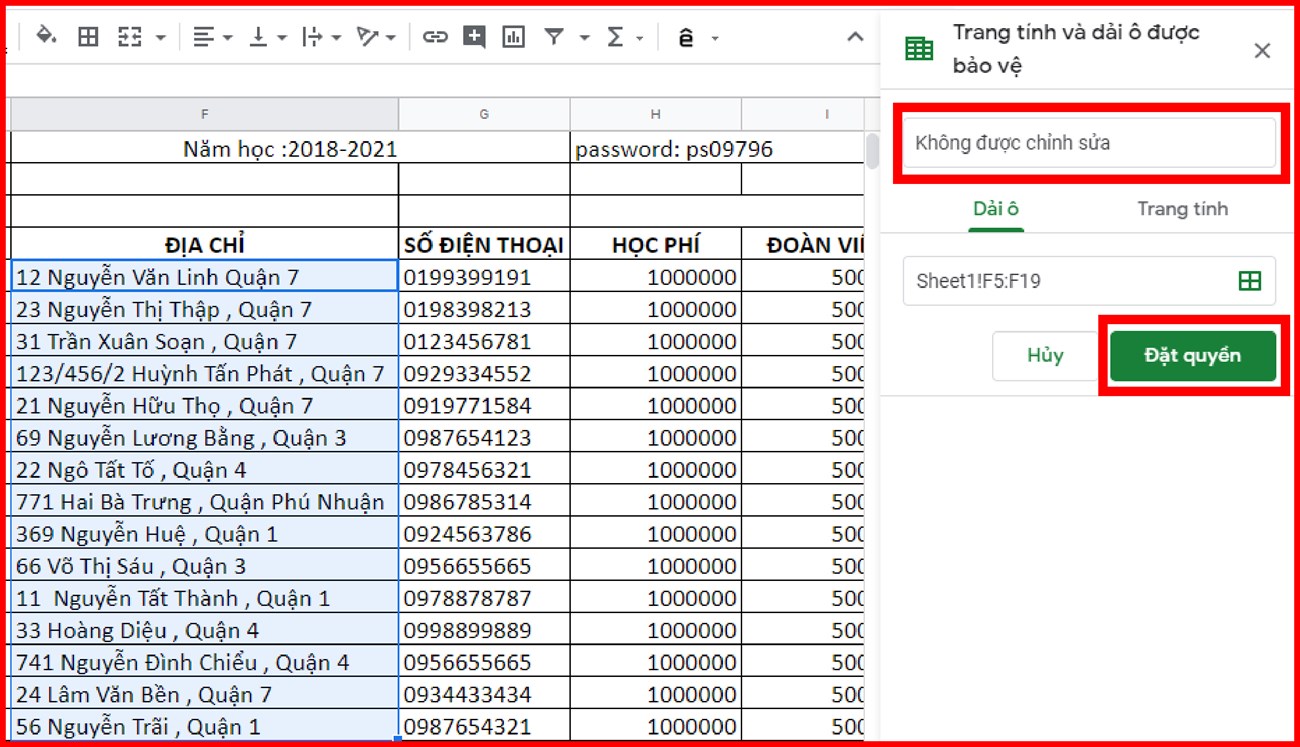Image resolution: width=1300 pixels, height=747 pixels.
Task: Select phone number cell 0929334552
Action: 484,373
